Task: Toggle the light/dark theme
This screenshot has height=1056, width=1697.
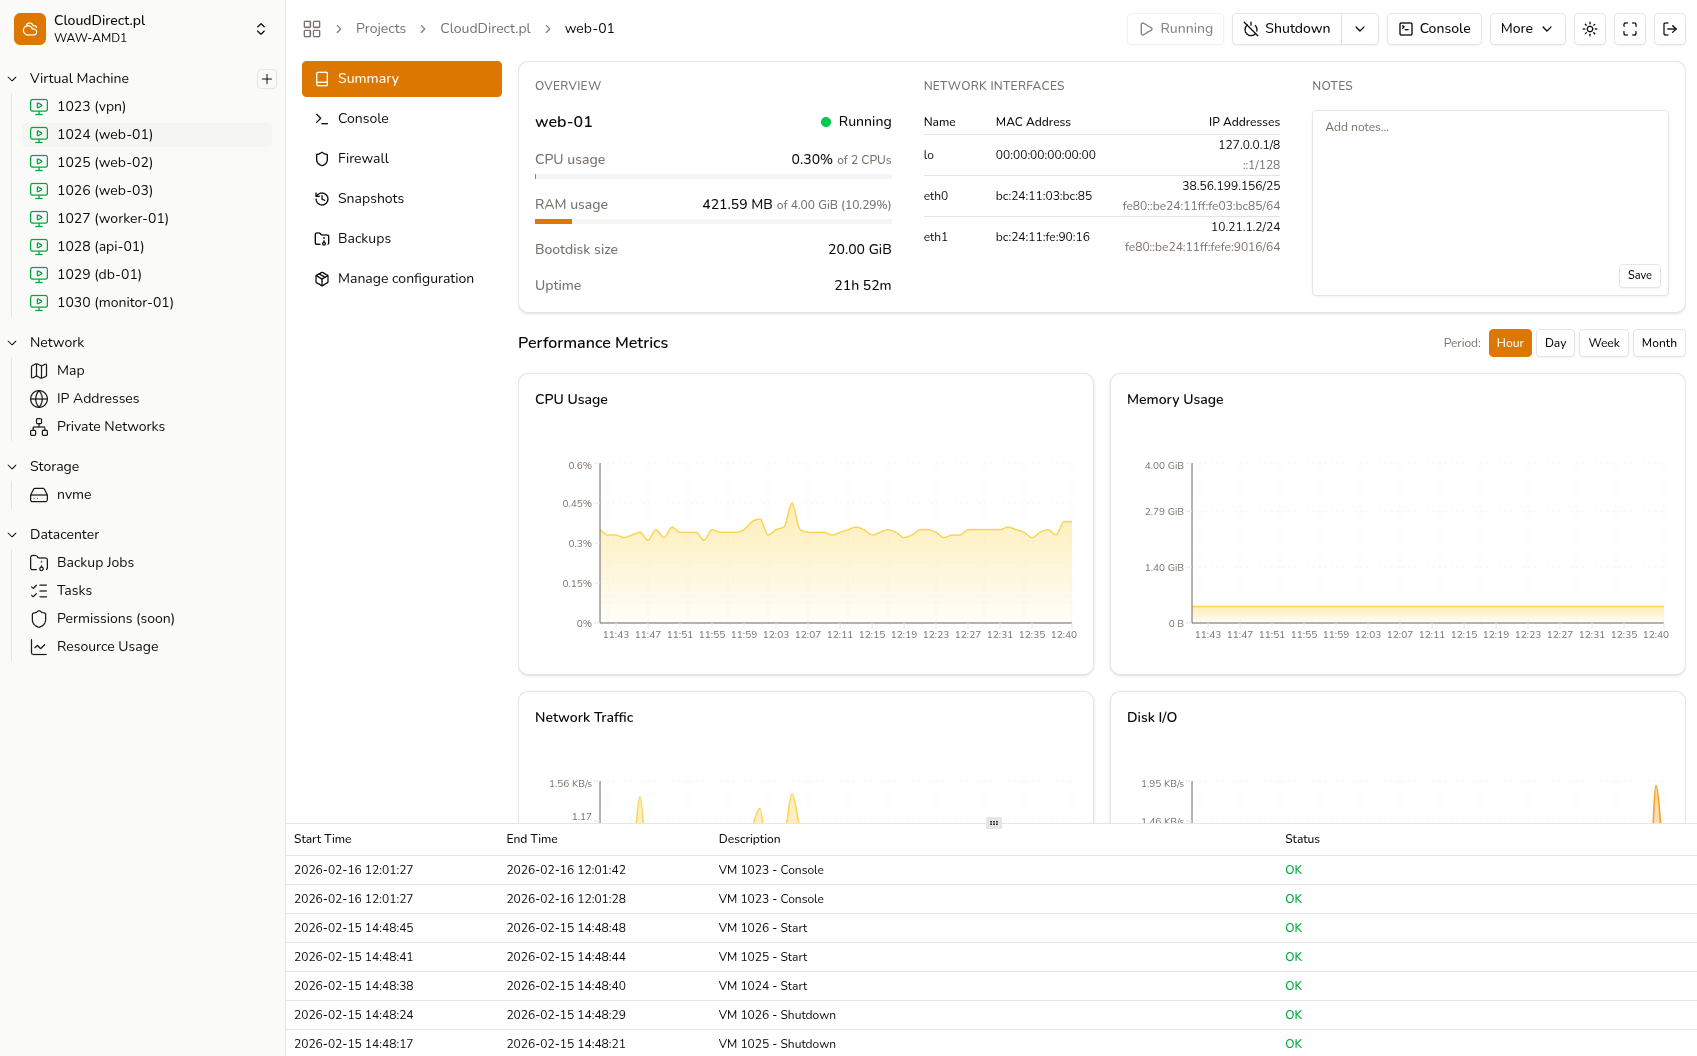Action: pyautogui.click(x=1589, y=29)
